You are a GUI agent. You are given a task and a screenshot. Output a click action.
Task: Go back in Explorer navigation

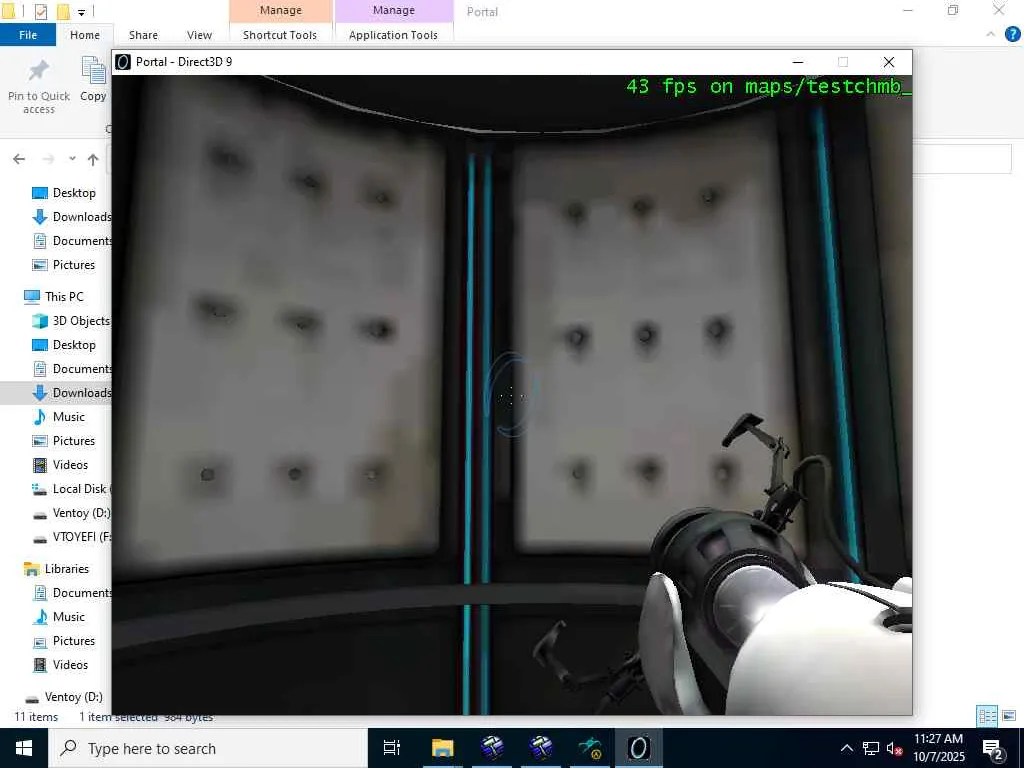19,159
